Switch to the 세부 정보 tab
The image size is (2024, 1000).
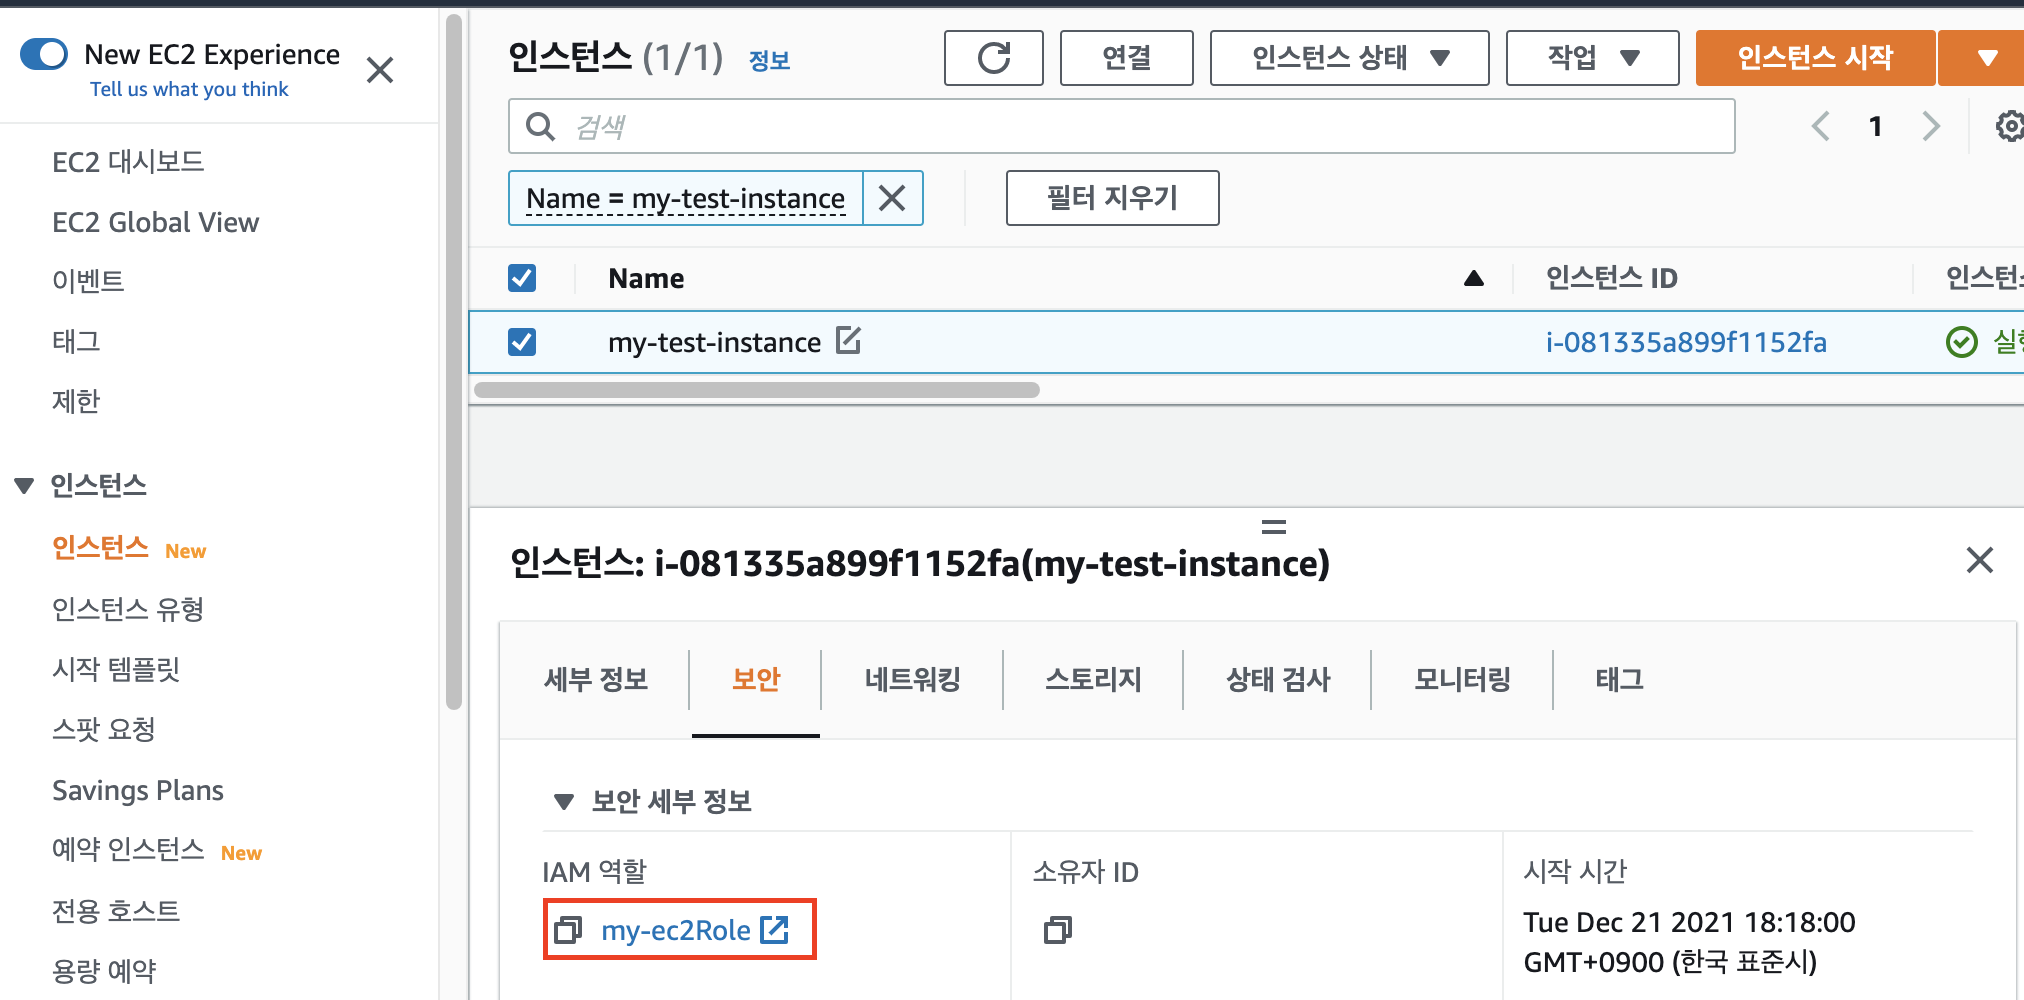pos(596,679)
